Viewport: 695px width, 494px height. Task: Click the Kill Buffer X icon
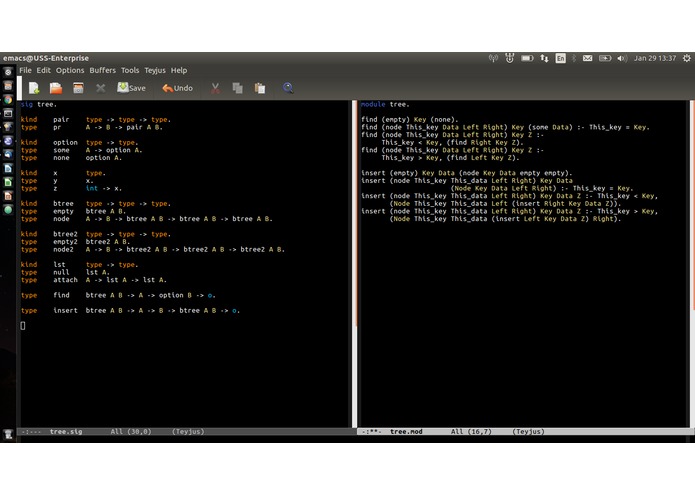click(101, 88)
